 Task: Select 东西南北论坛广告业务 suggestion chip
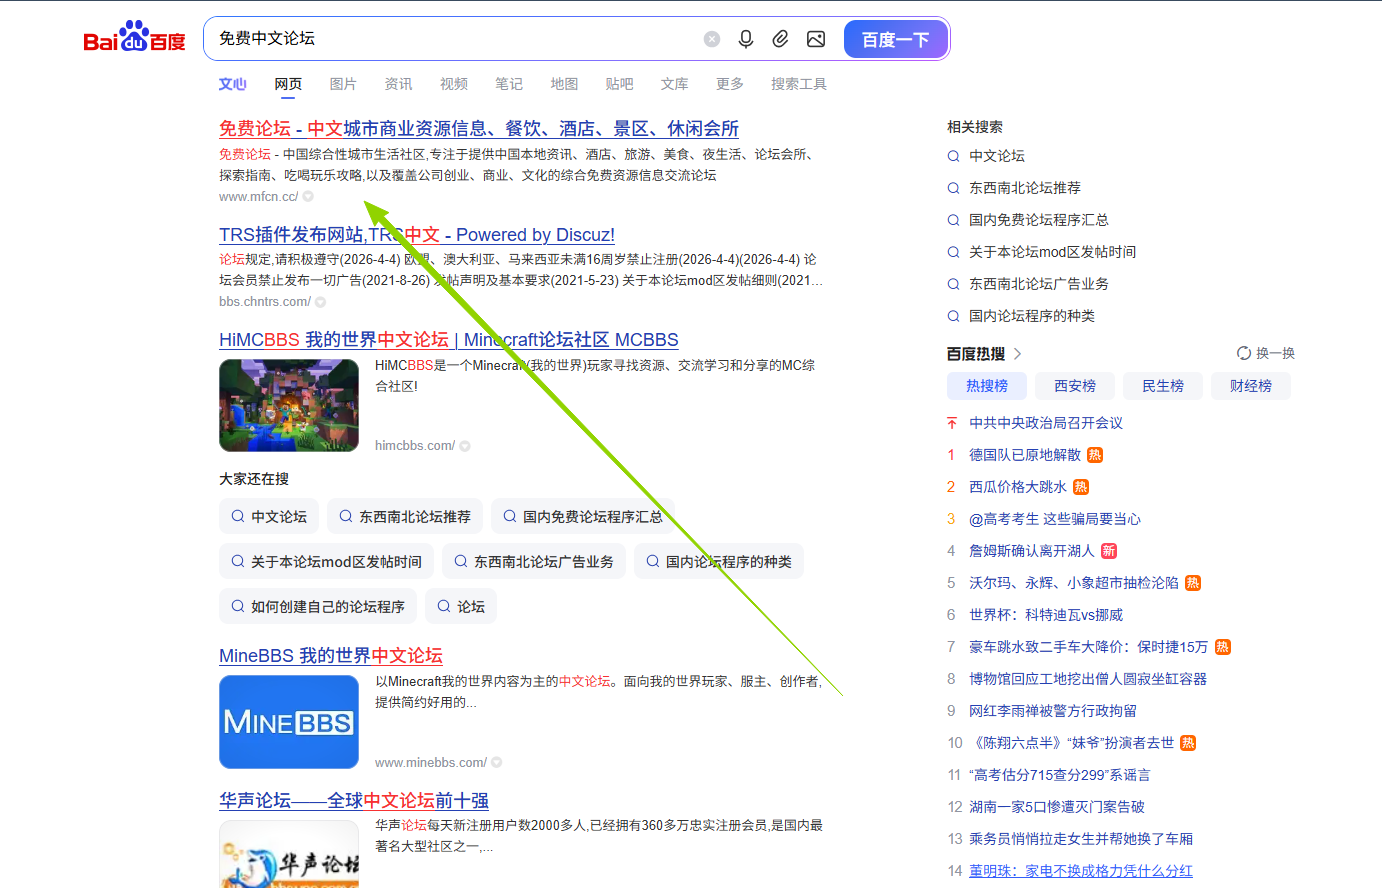pos(534,561)
